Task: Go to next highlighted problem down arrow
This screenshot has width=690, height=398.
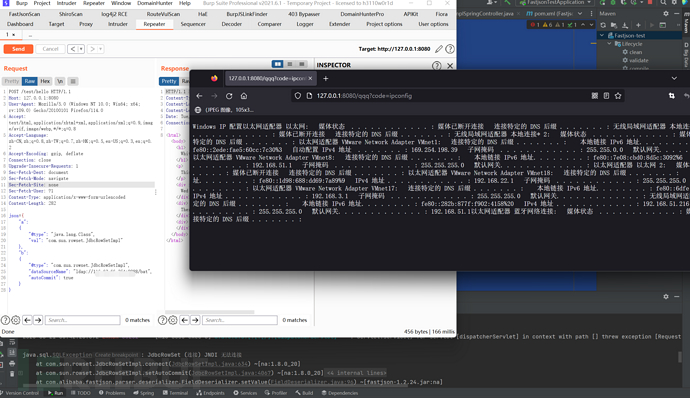Action: (x=591, y=25)
